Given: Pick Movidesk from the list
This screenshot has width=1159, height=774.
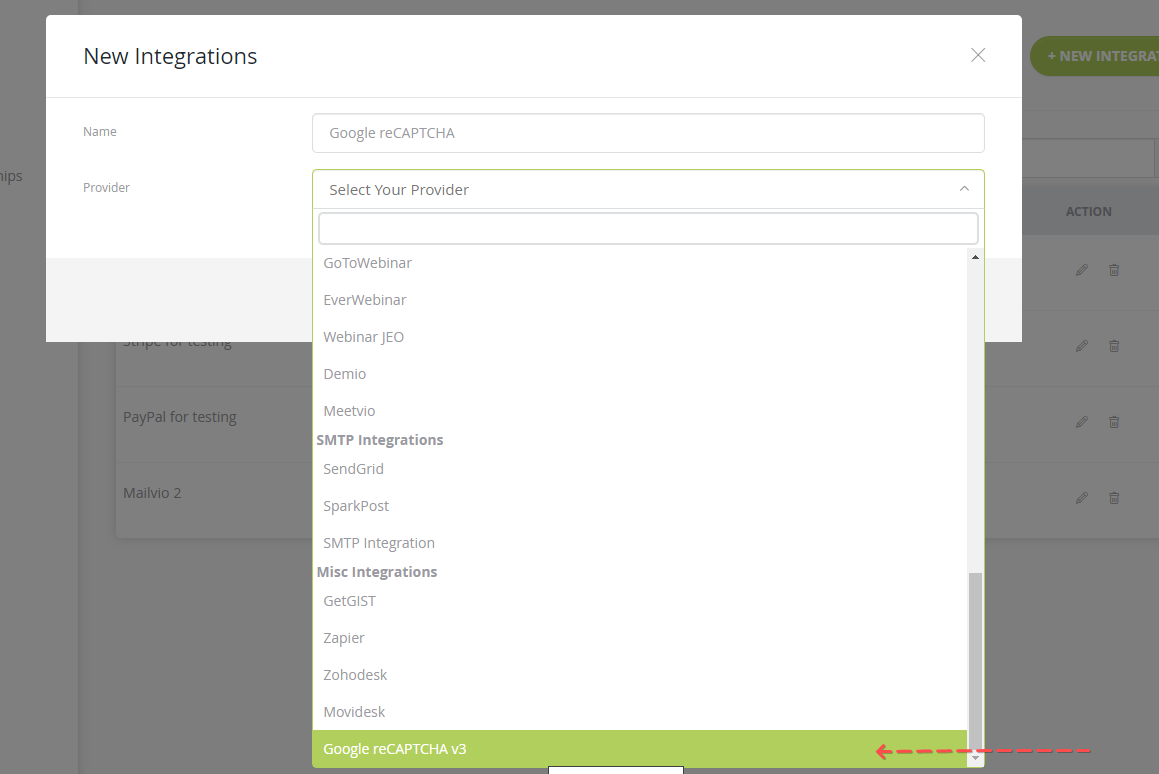Looking at the screenshot, I should tap(640, 712).
